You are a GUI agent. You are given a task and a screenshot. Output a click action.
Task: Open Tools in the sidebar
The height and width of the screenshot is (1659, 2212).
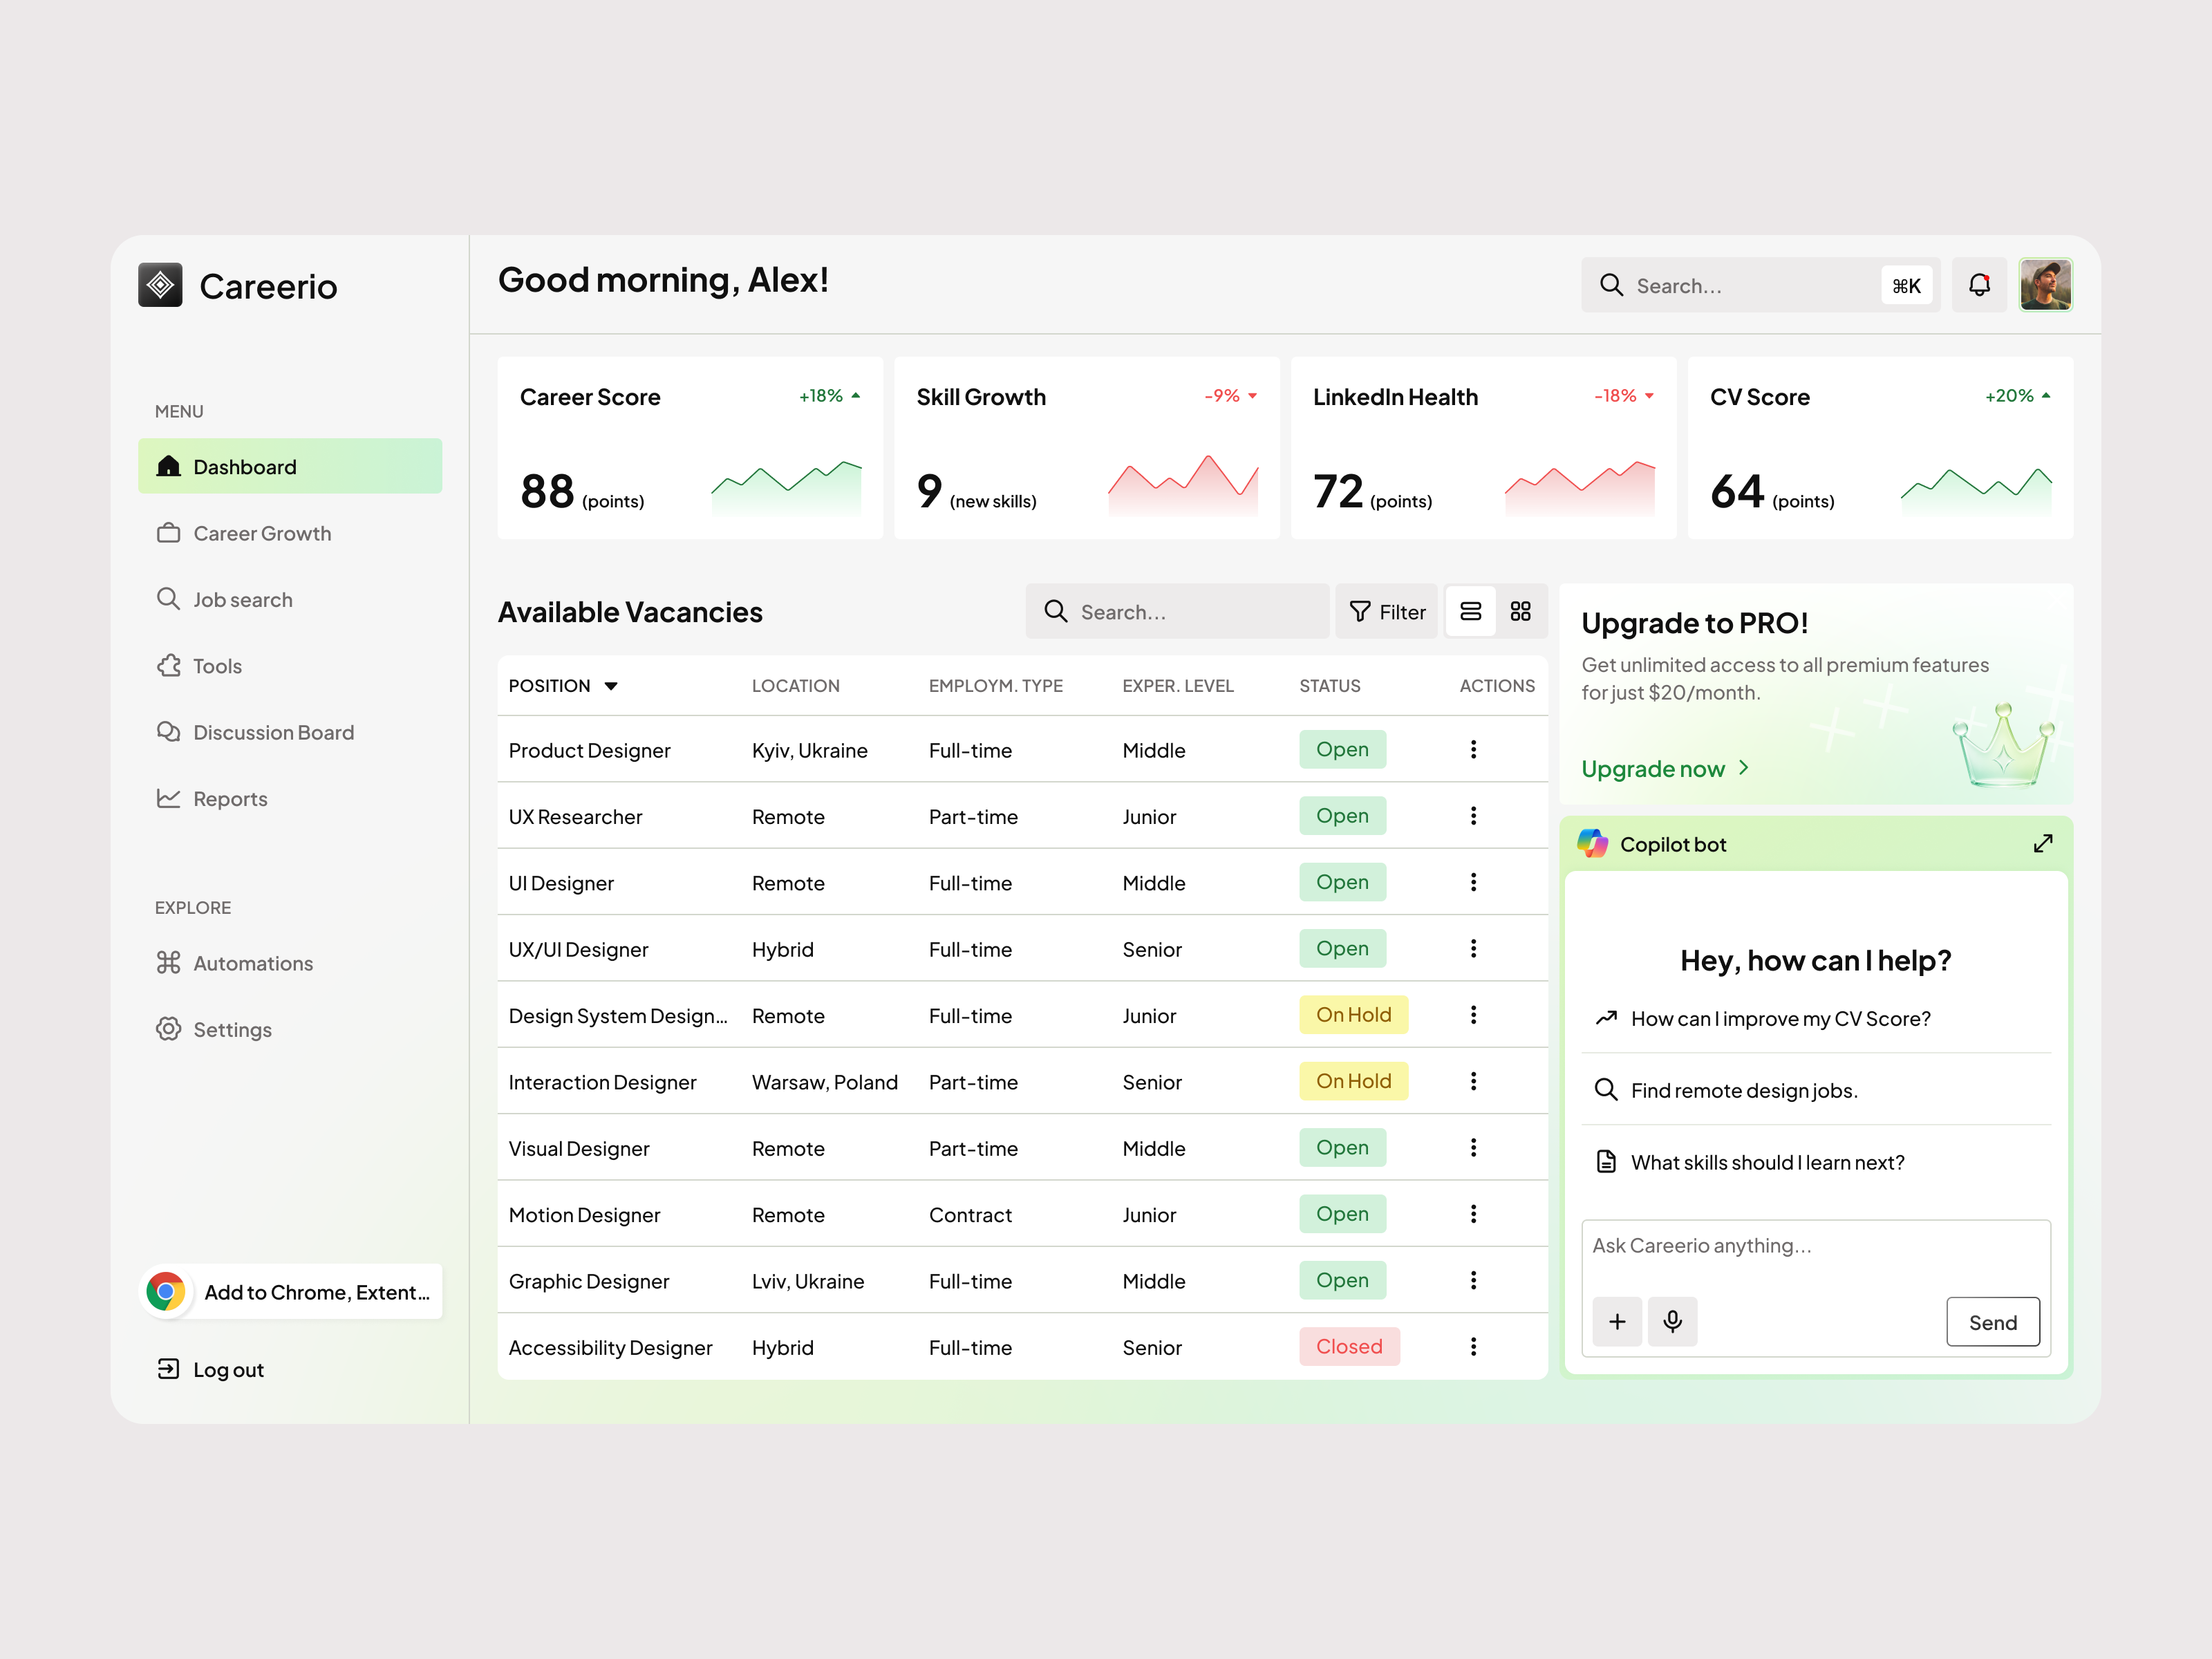coord(290,666)
